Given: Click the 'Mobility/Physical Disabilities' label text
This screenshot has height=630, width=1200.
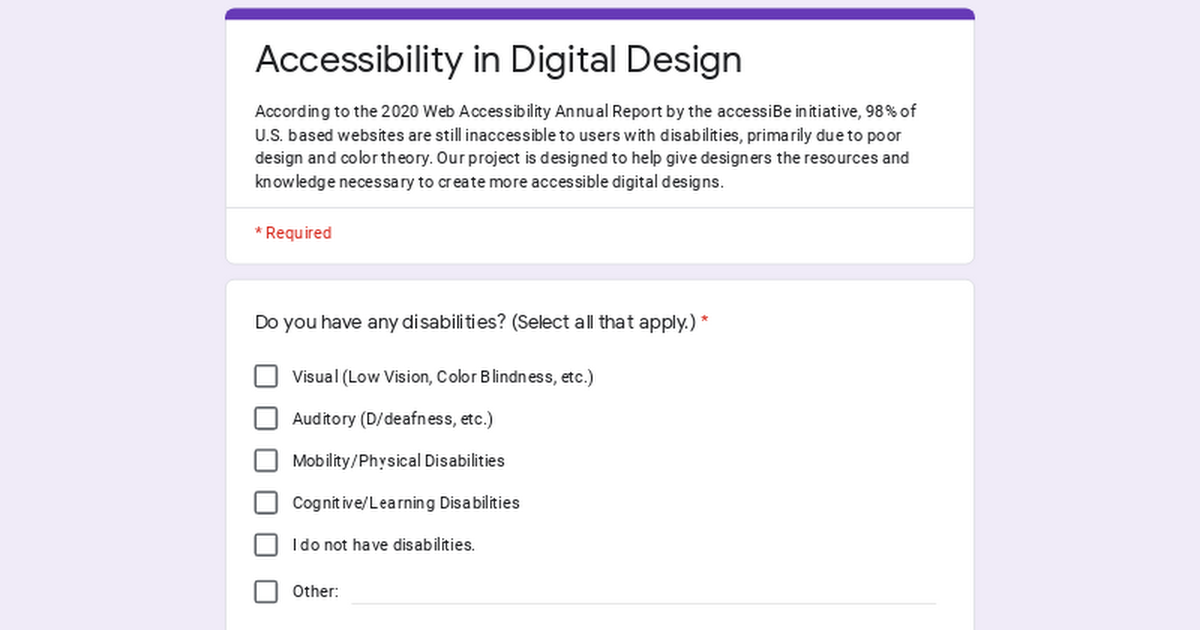Looking at the screenshot, I should click(x=399, y=461).
